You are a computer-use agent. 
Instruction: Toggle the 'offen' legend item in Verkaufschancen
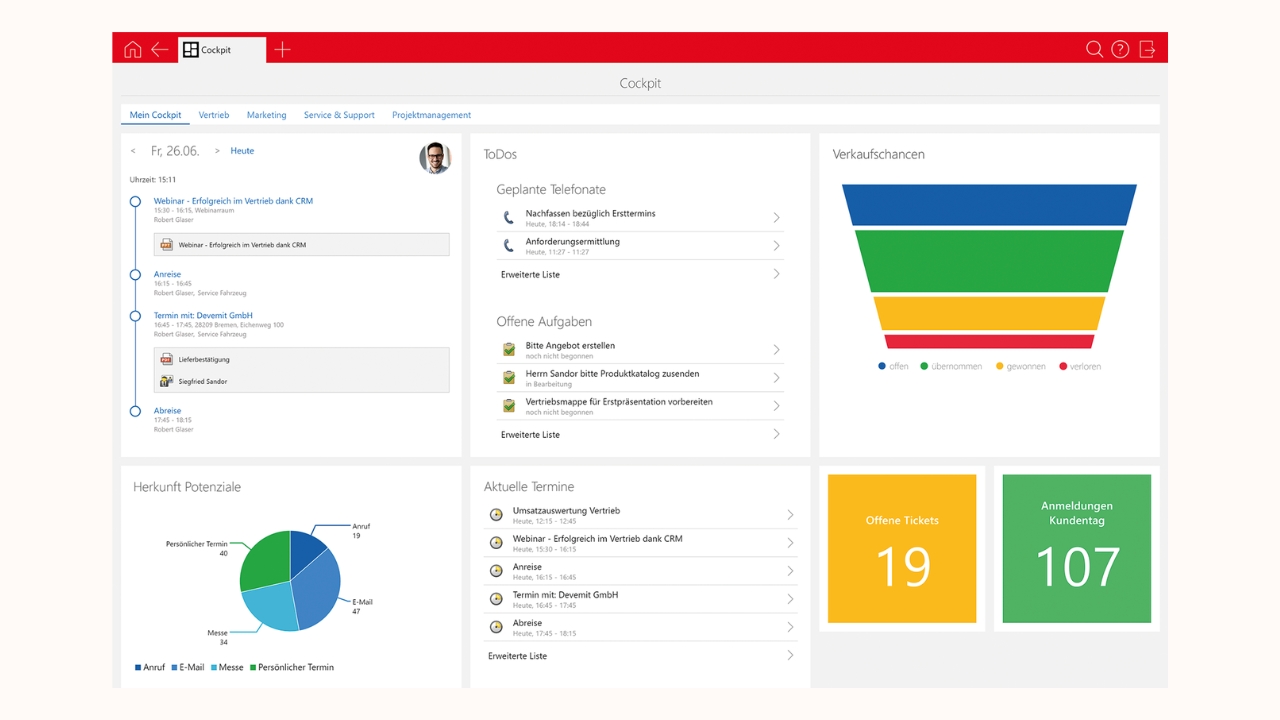click(893, 367)
